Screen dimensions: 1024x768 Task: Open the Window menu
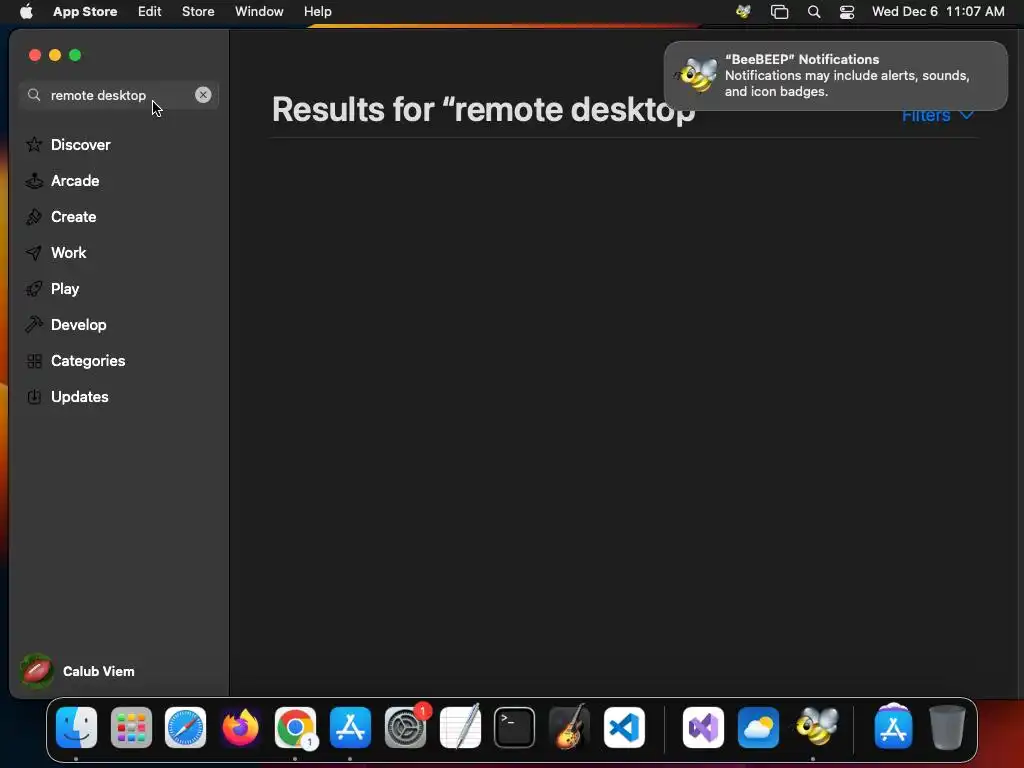click(259, 12)
